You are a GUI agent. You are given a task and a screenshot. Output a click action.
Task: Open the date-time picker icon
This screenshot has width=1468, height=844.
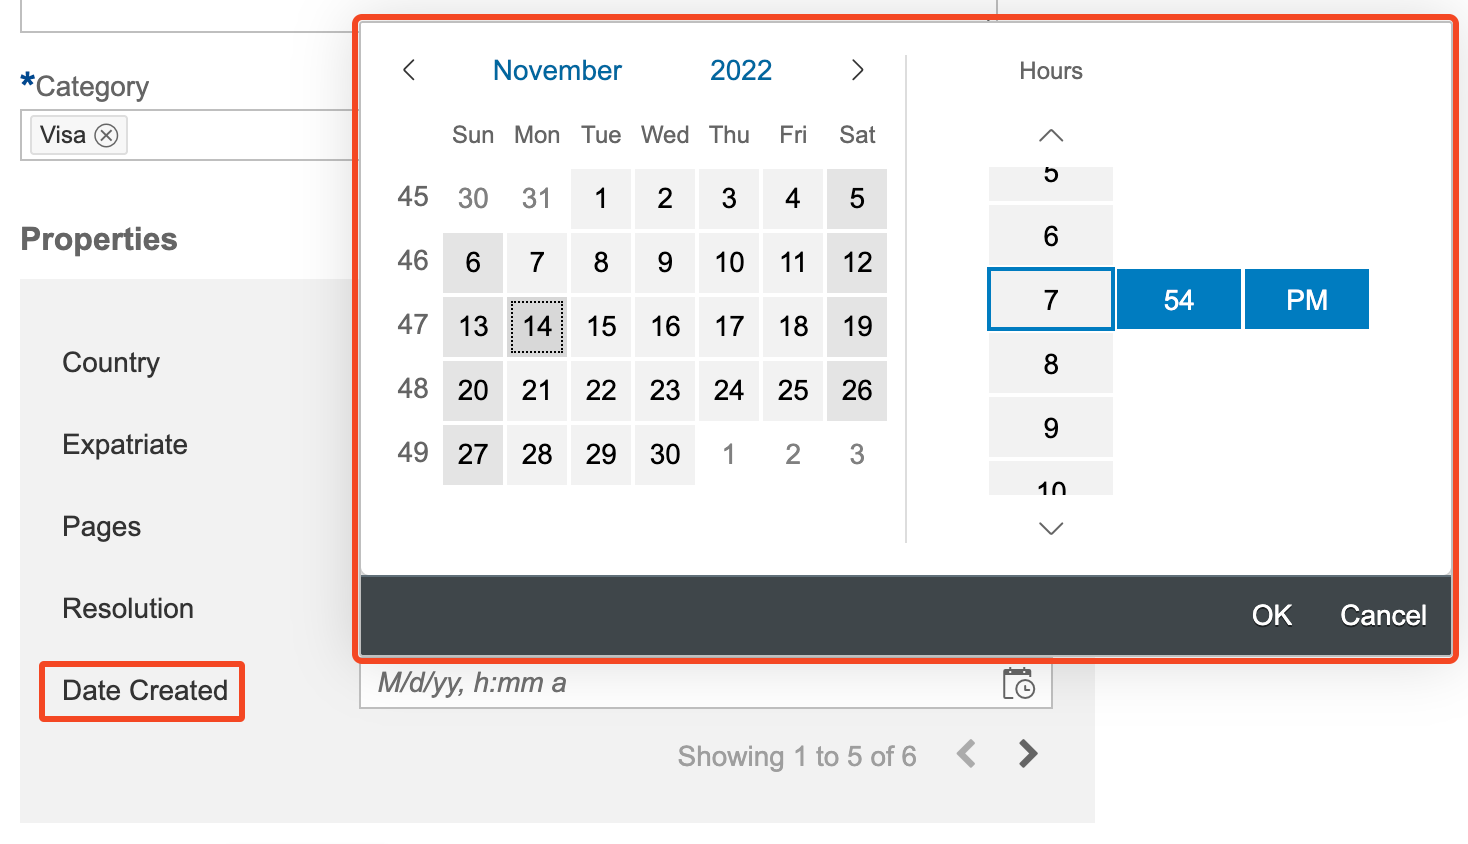(1018, 684)
